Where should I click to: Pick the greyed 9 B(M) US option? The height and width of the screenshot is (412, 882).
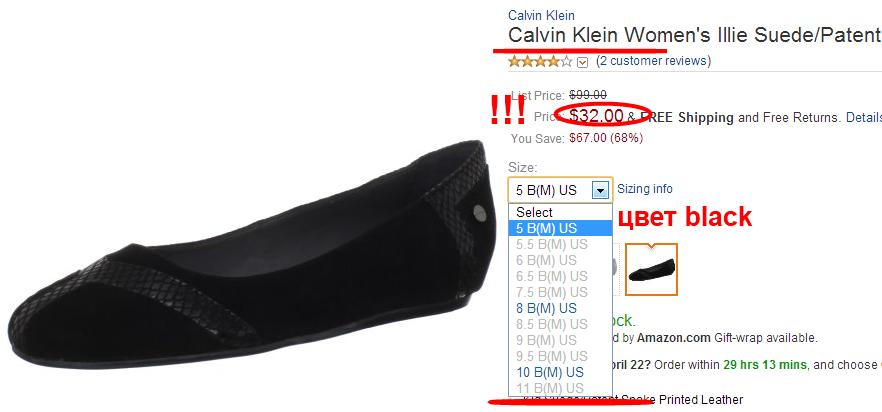pyautogui.click(x=560, y=341)
